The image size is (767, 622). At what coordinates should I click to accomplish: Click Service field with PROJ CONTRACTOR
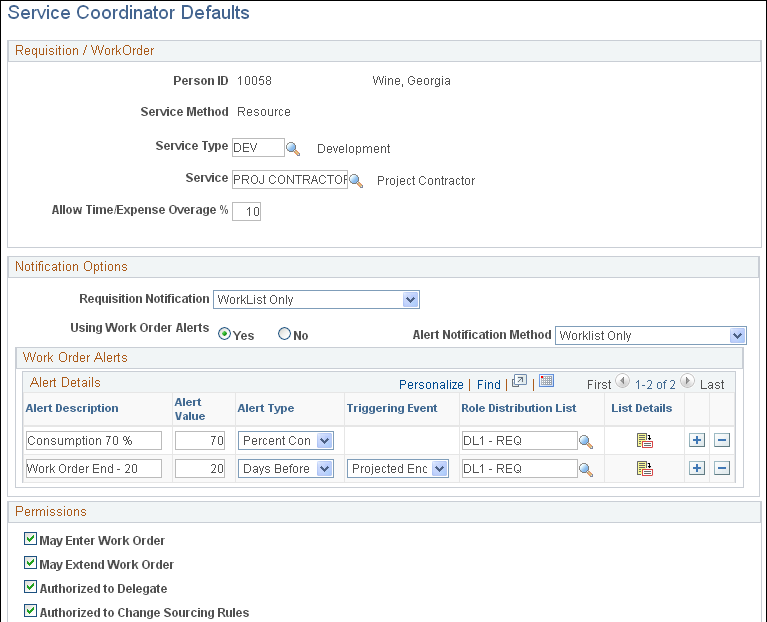click(290, 179)
